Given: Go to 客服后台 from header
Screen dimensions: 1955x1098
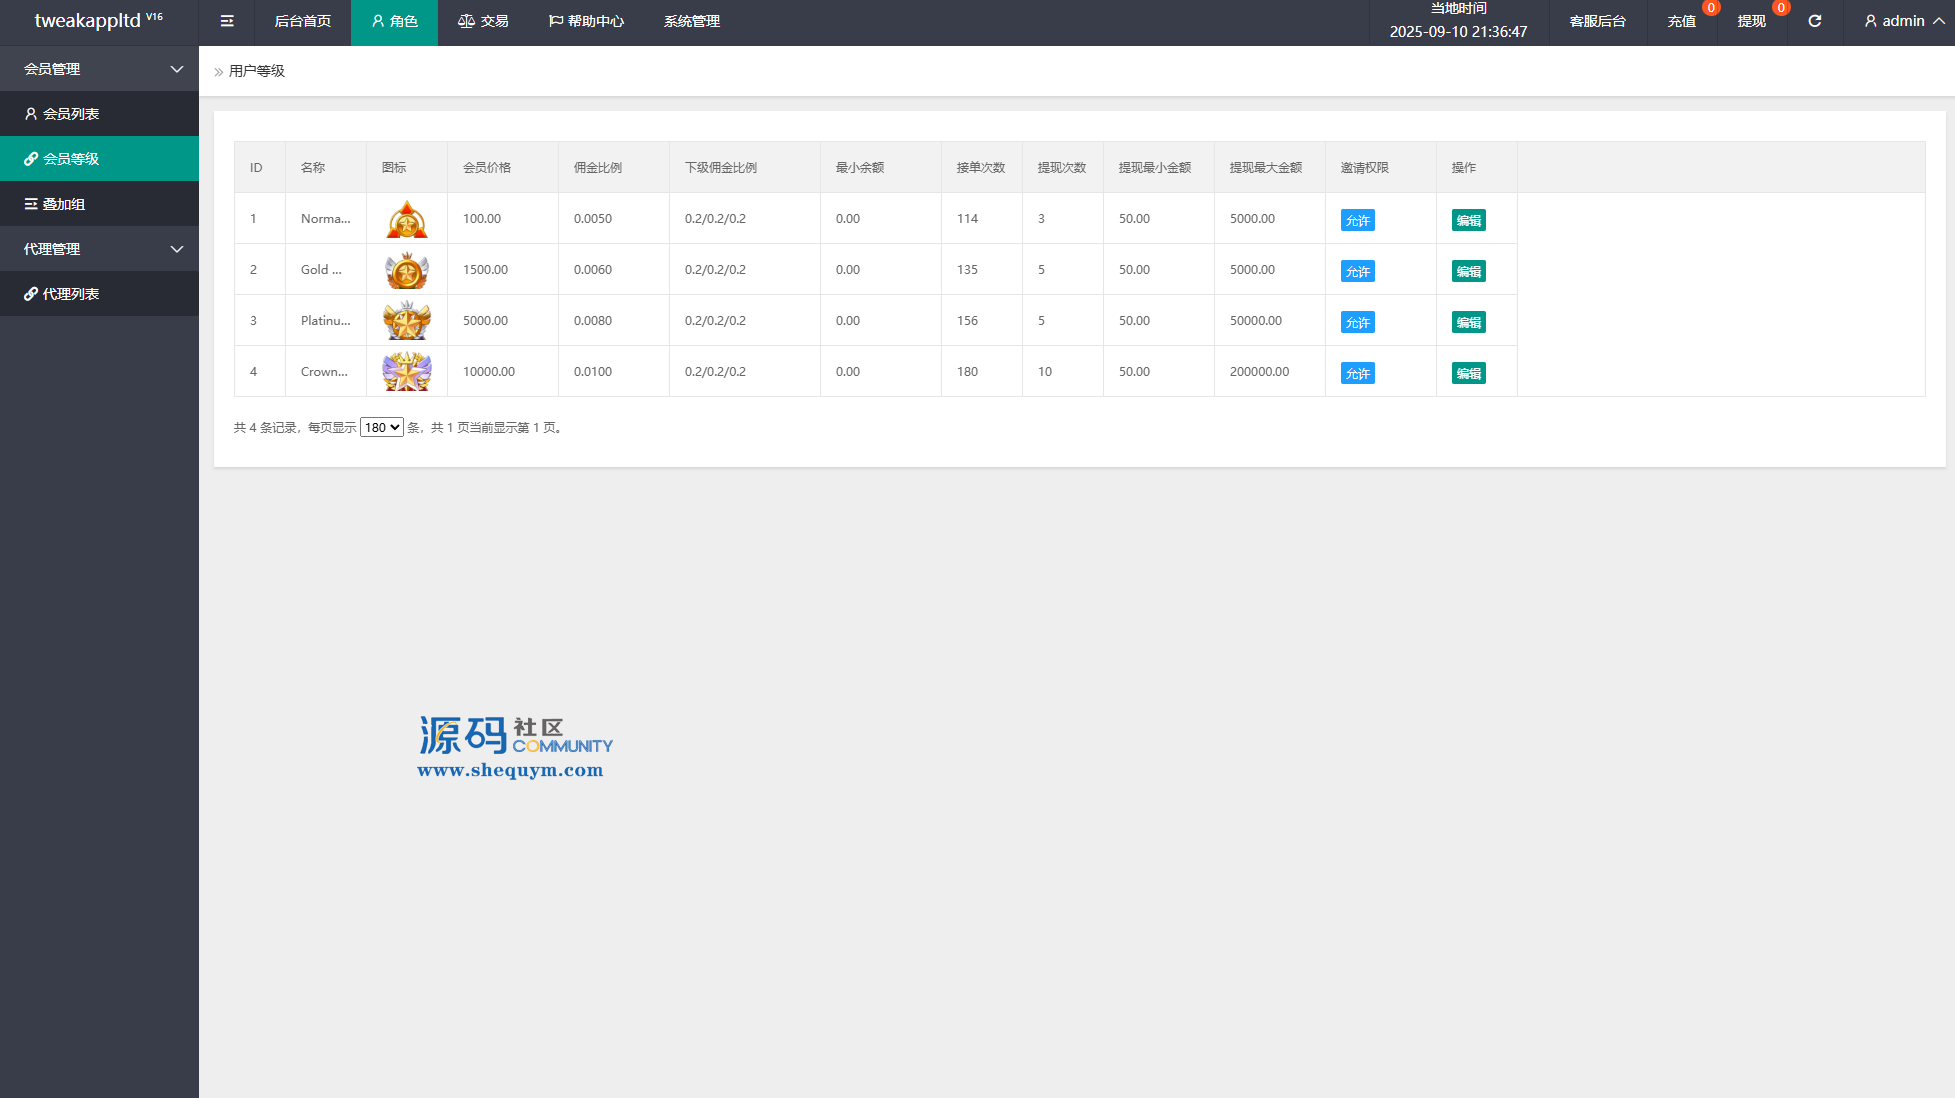Looking at the screenshot, I should [1597, 21].
